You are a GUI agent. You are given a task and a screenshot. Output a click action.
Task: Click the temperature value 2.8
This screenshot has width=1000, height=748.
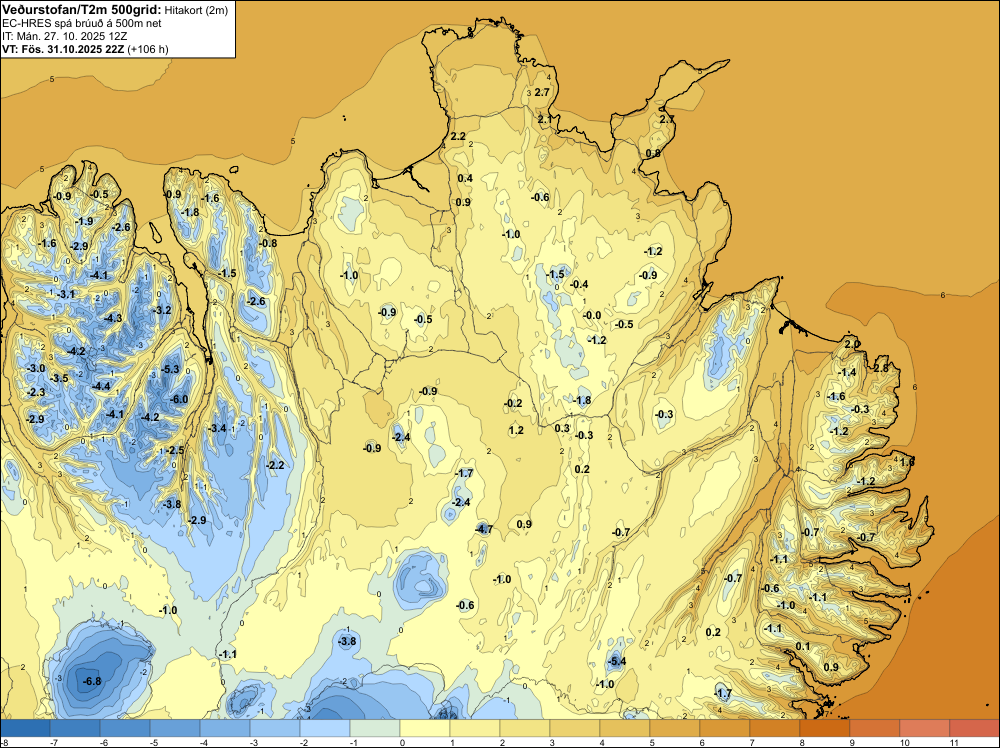click(881, 368)
